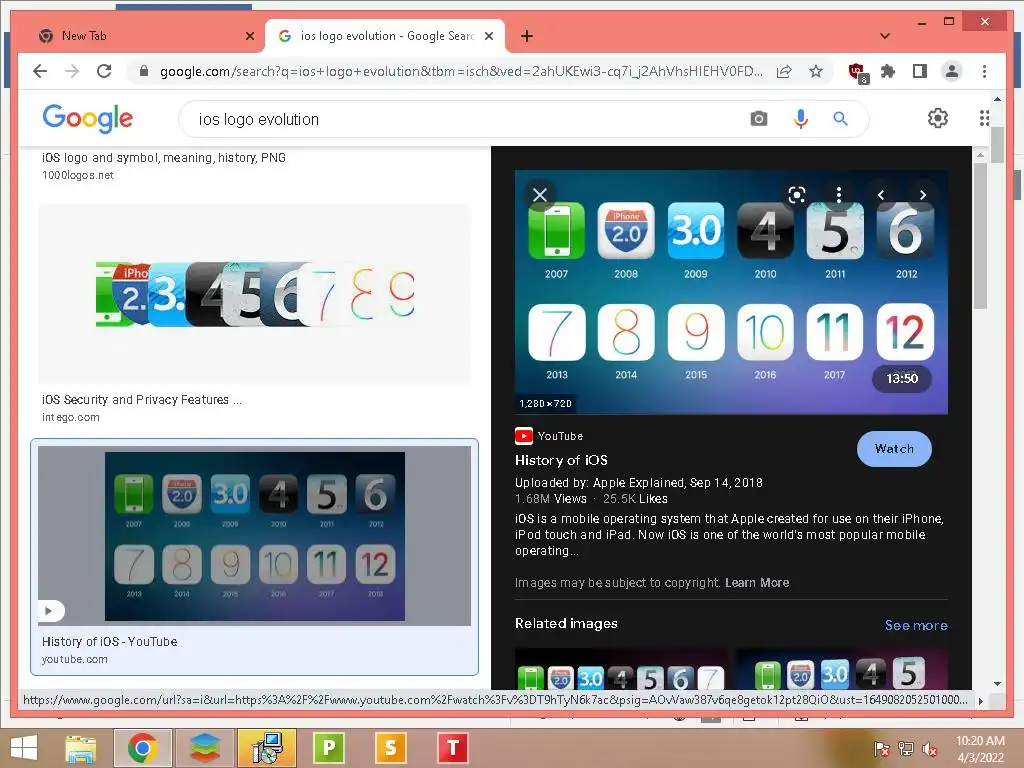
Task: Open File Explorer from taskbar
Action: (x=80, y=748)
